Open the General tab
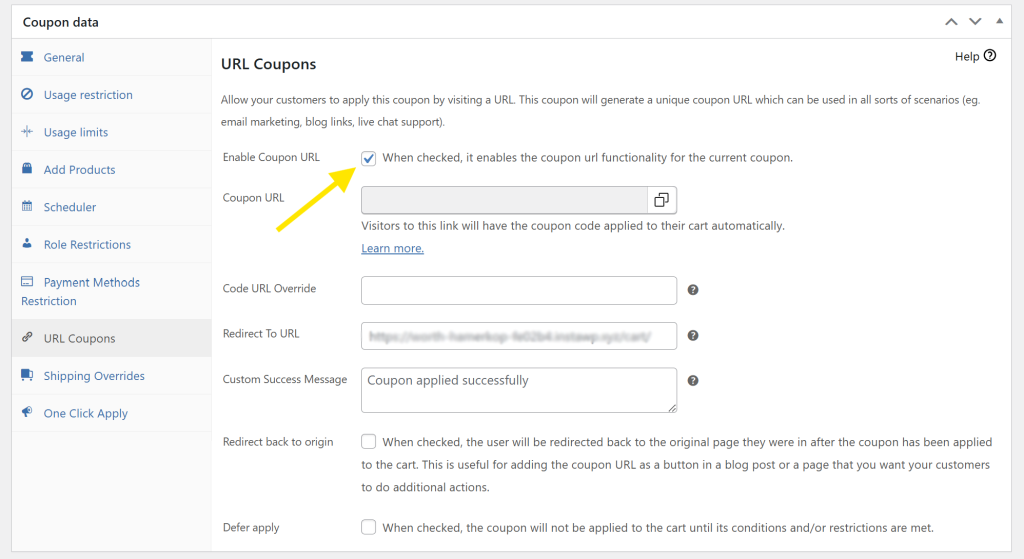 coord(112,57)
